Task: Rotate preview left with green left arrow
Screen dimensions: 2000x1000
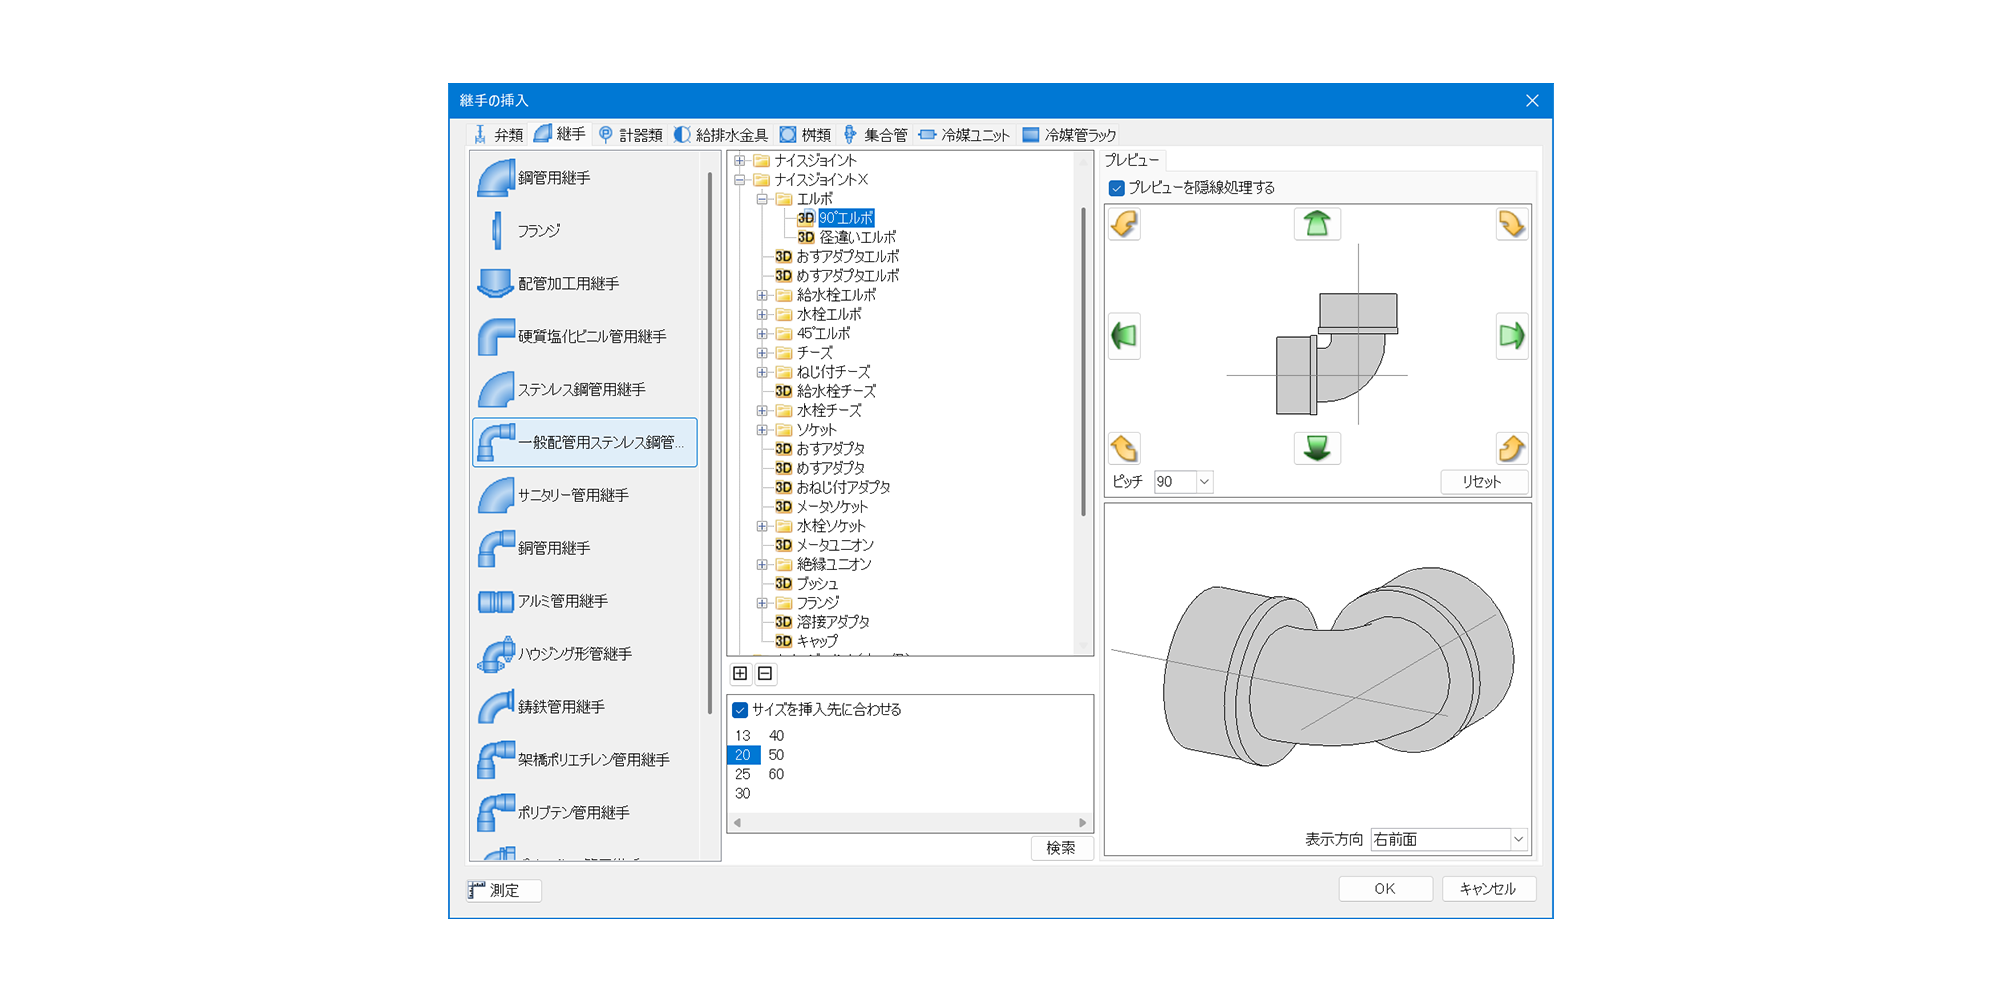Action: coord(1124,336)
